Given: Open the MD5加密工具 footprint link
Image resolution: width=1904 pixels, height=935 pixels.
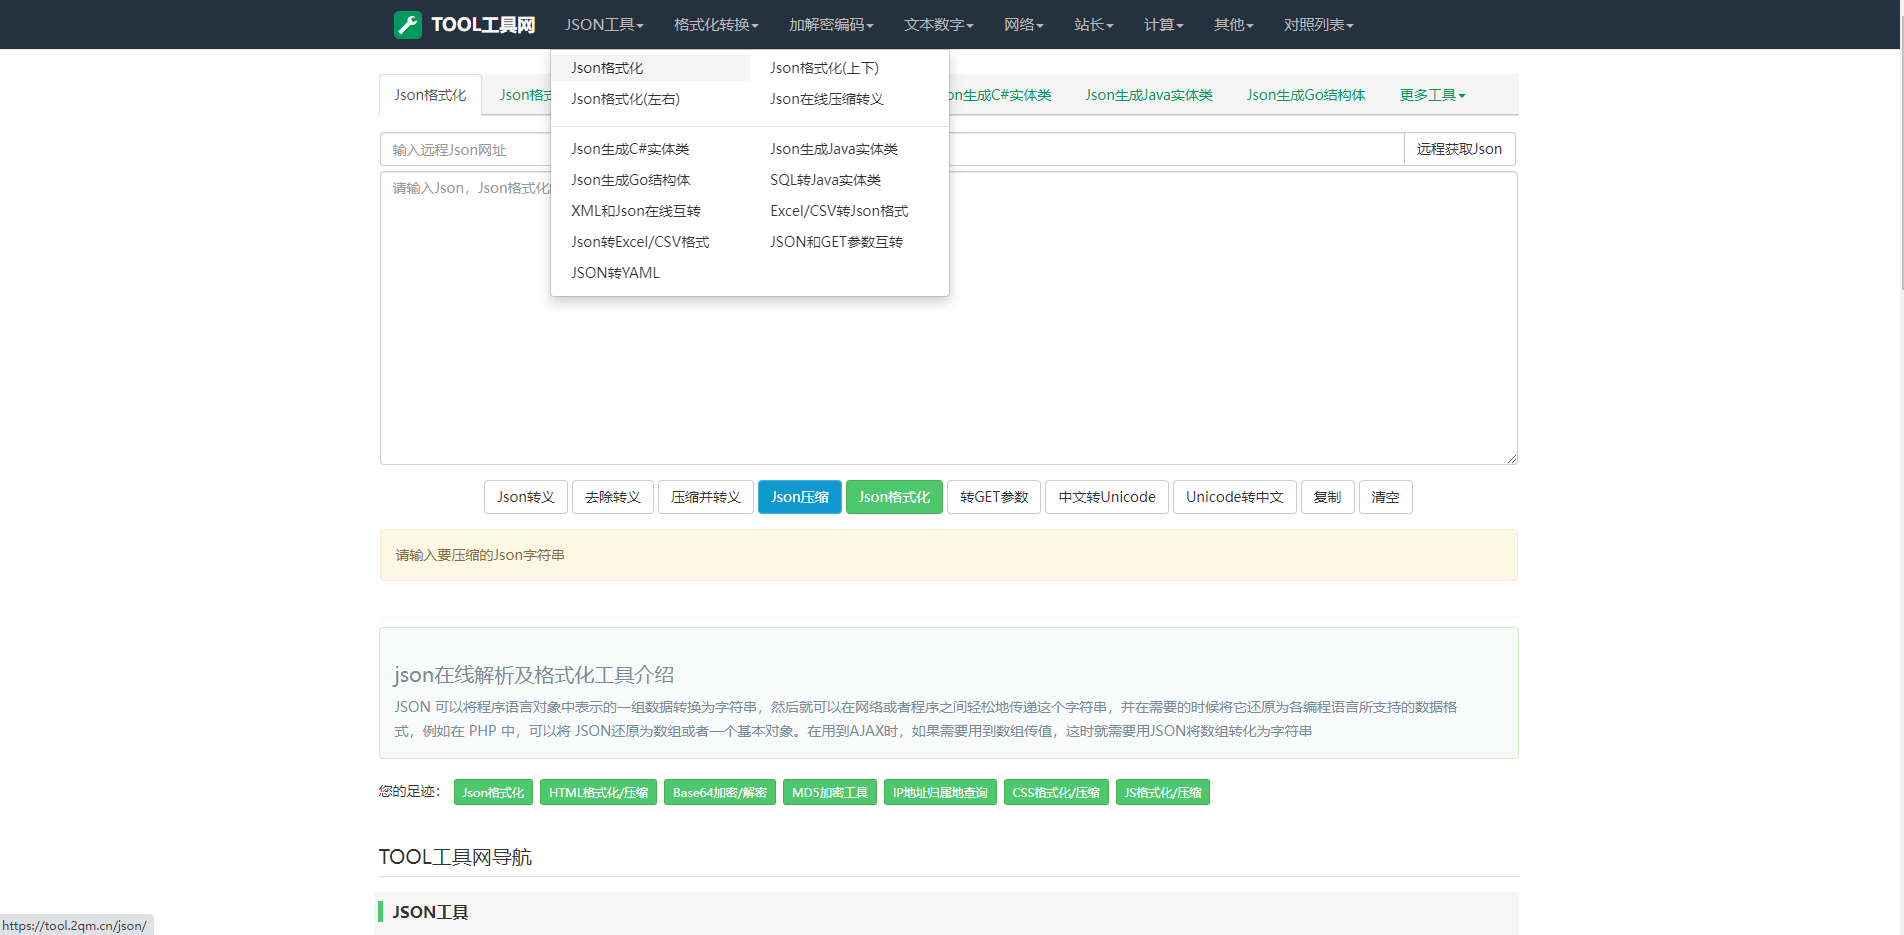Looking at the screenshot, I should tap(830, 792).
